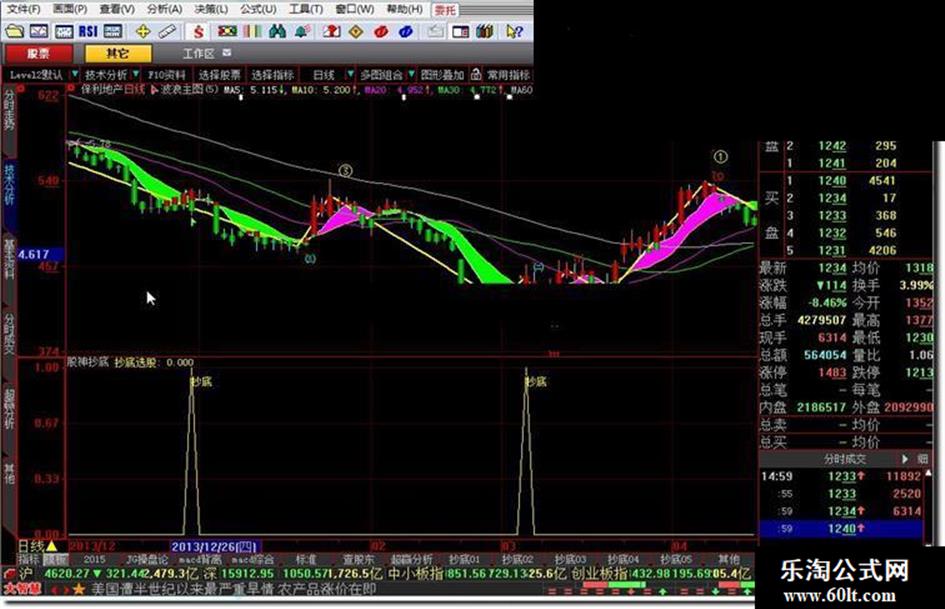Image resolution: width=945 pixels, height=609 pixels.
Task: Click the RSI indicator toolbar icon
Action: (88, 31)
